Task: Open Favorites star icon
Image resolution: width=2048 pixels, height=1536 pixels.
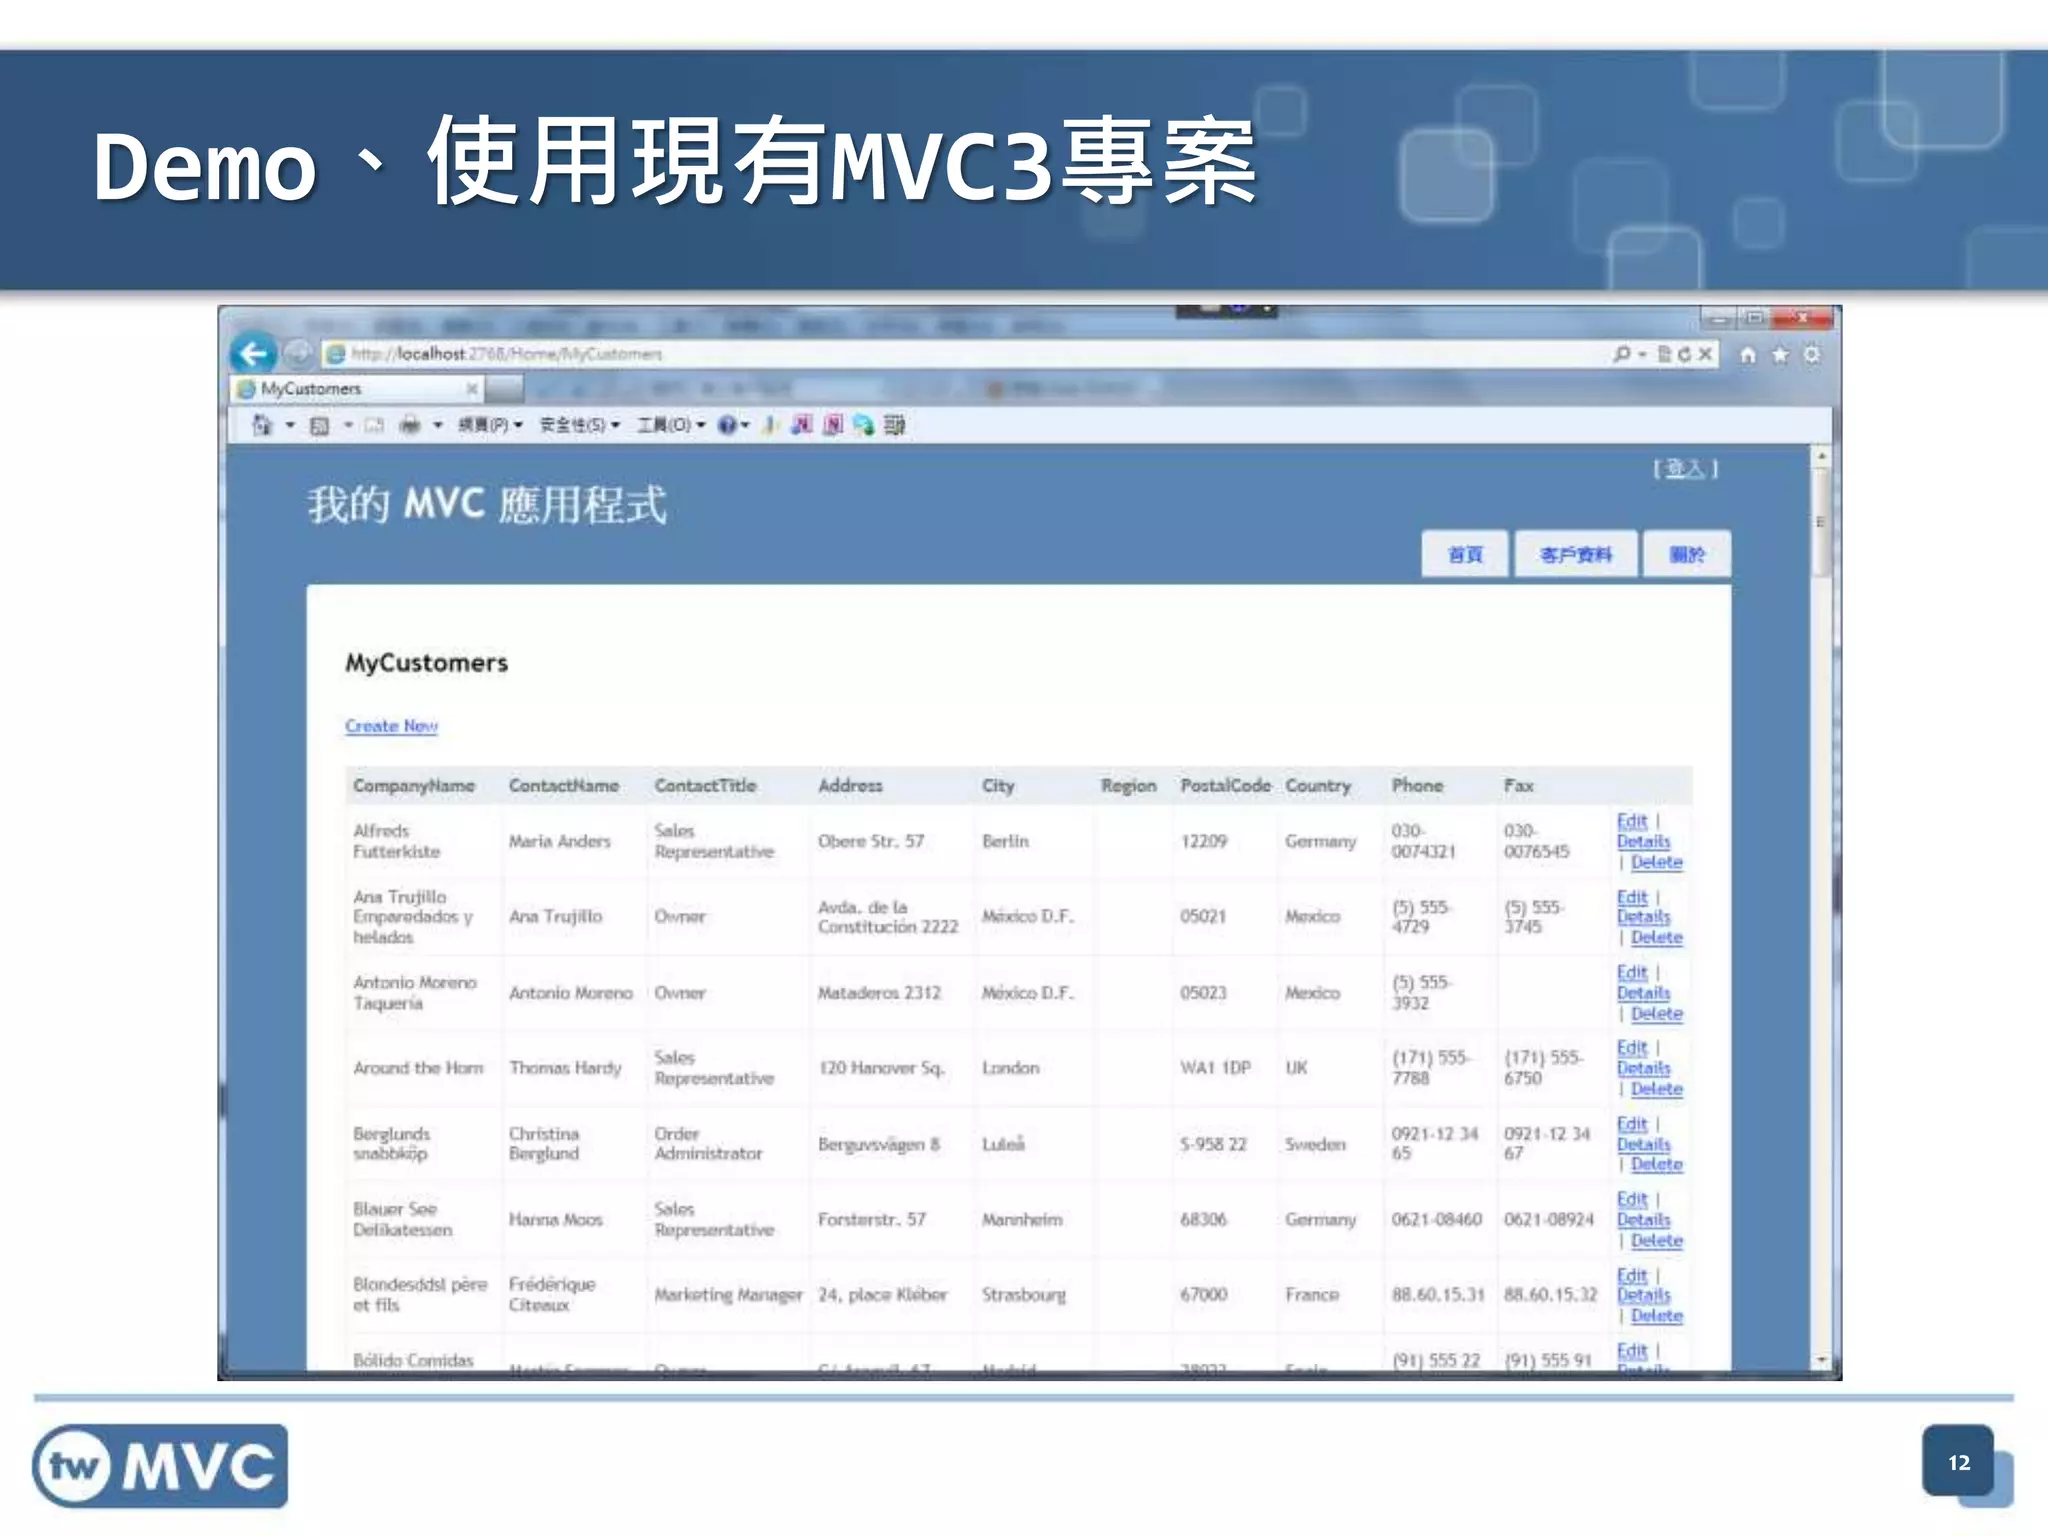Action: (x=1780, y=355)
